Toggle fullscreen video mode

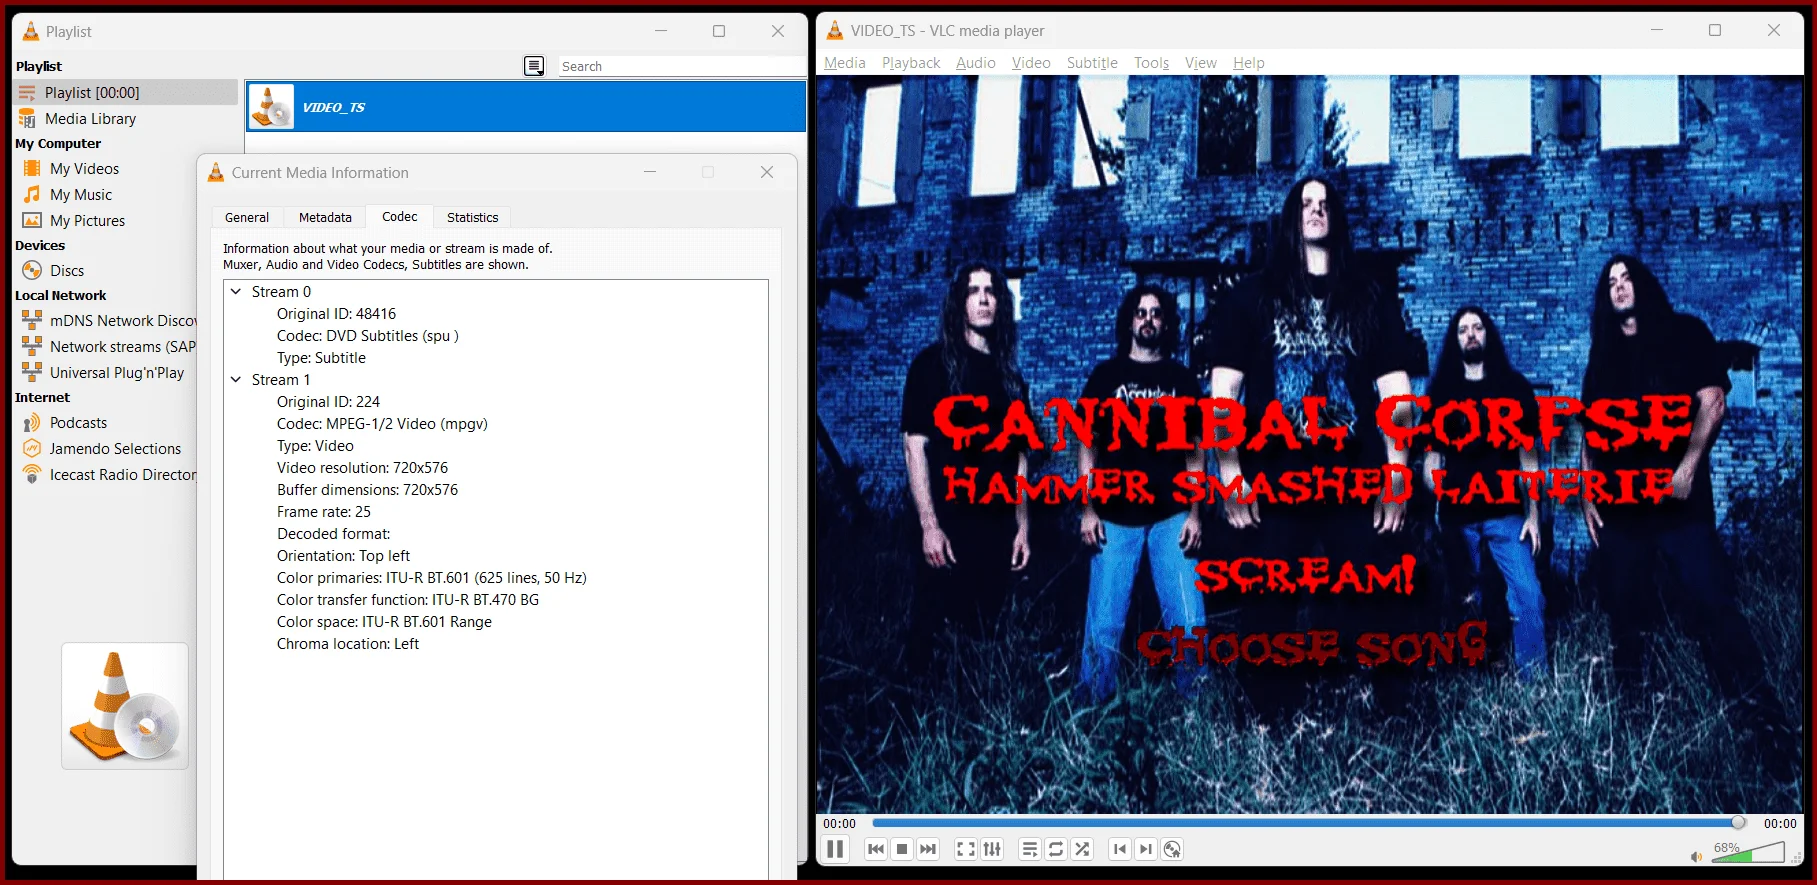[x=966, y=849]
